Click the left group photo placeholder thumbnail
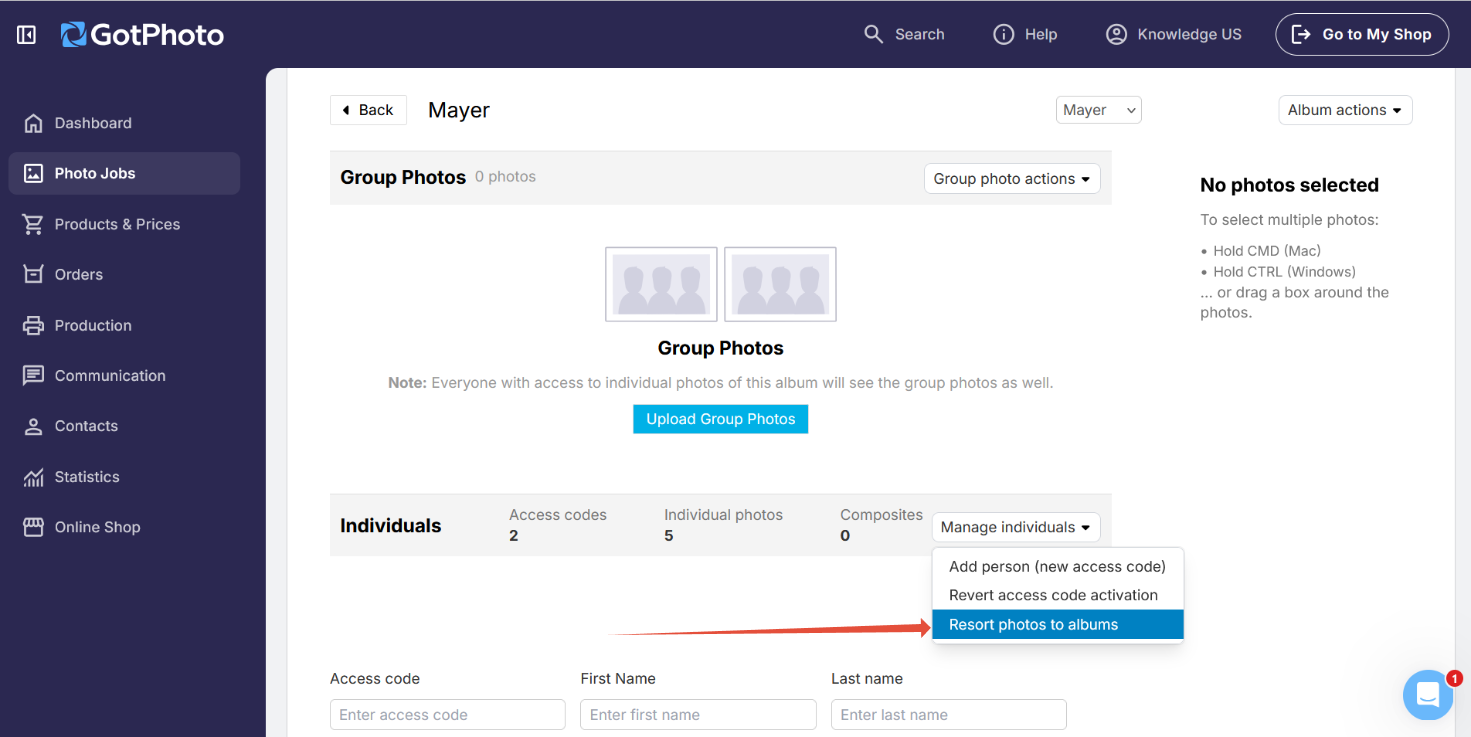 point(661,284)
